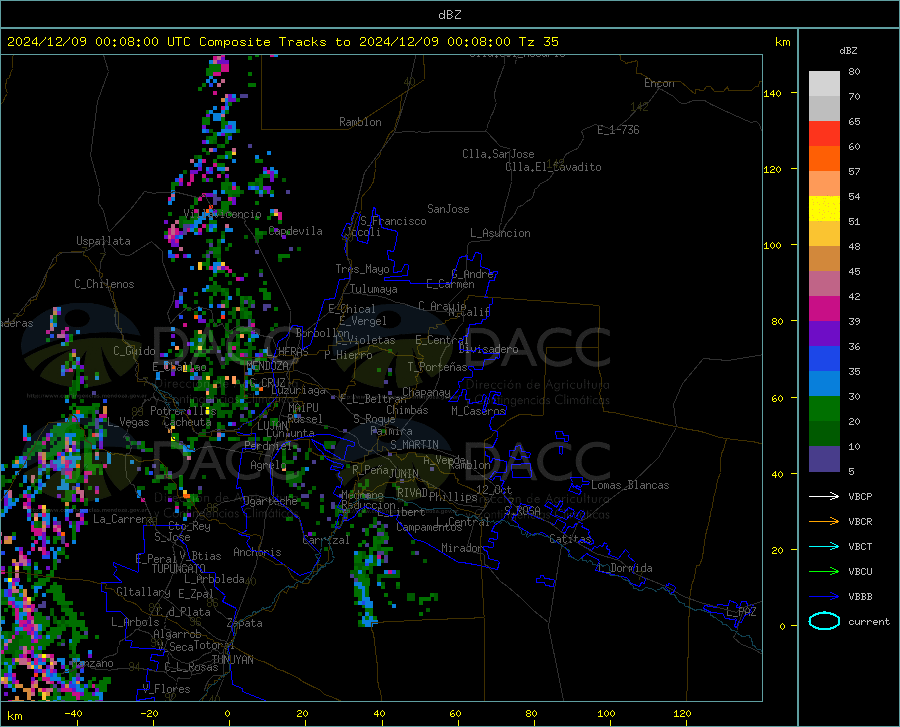
Task: Click the white VBCP arrow in legend
Action: pyautogui.click(x=824, y=496)
